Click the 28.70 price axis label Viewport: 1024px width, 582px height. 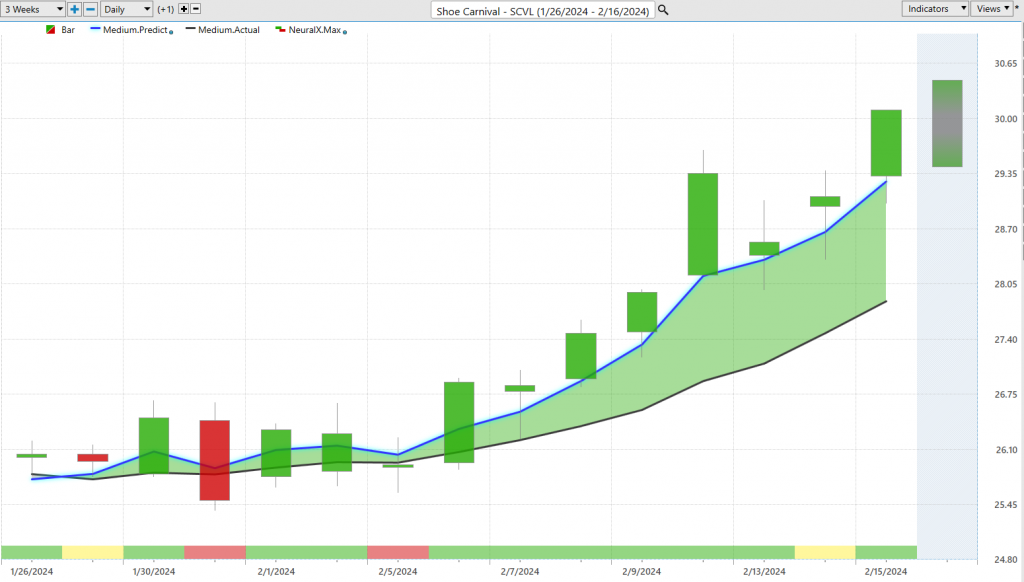tap(1006, 229)
